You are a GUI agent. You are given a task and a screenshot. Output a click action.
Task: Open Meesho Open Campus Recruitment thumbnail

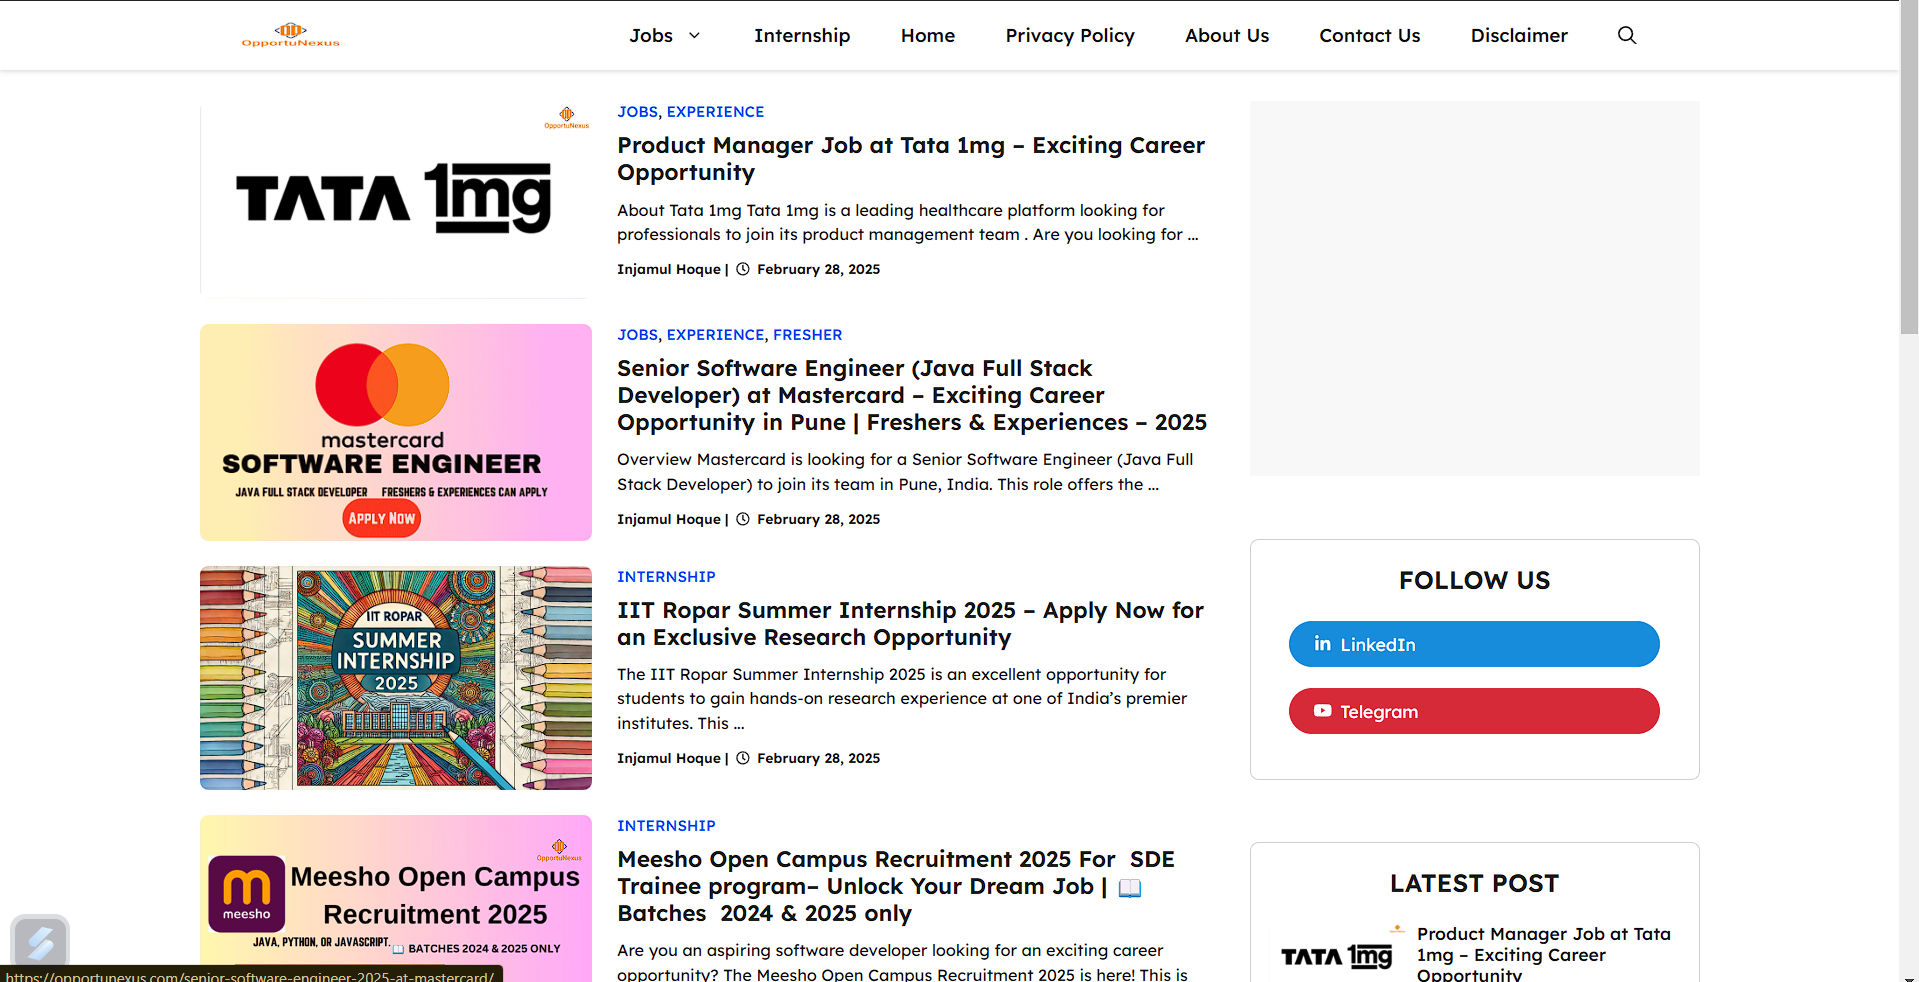coord(396,898)
